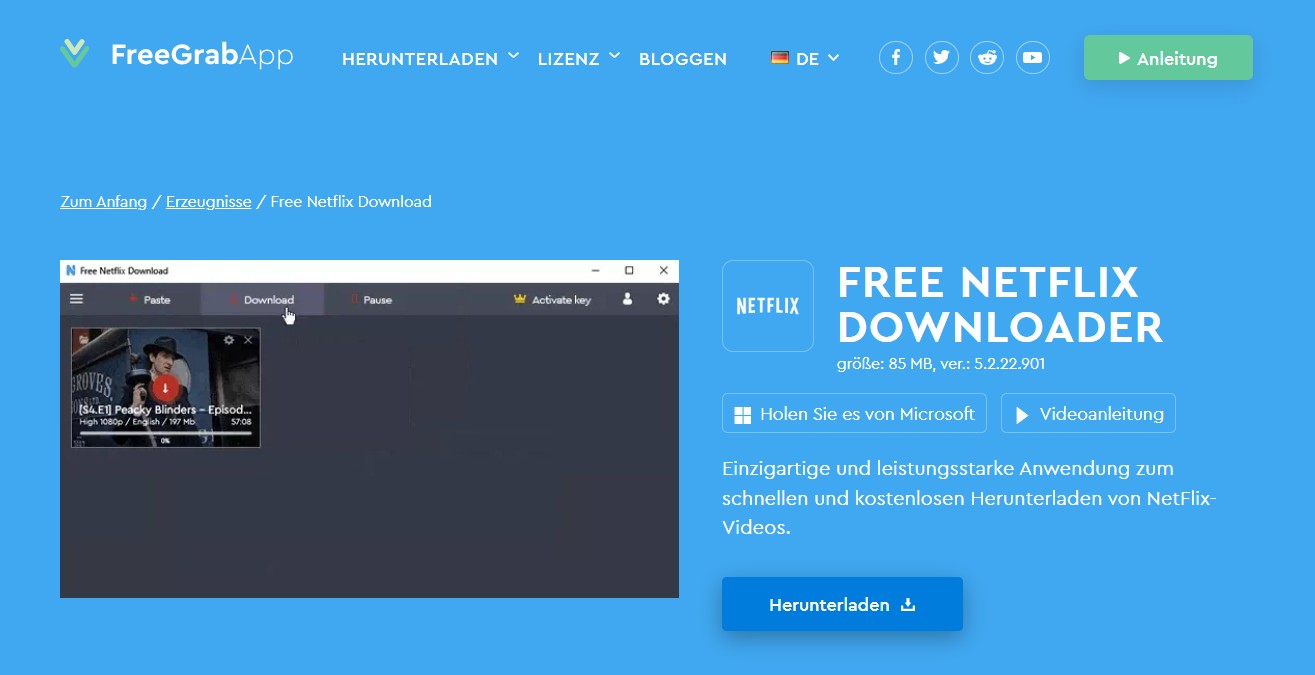Viewport: 1315px width, 675px height.
Task: Open the Bloggen page
Action: [683, 59]
